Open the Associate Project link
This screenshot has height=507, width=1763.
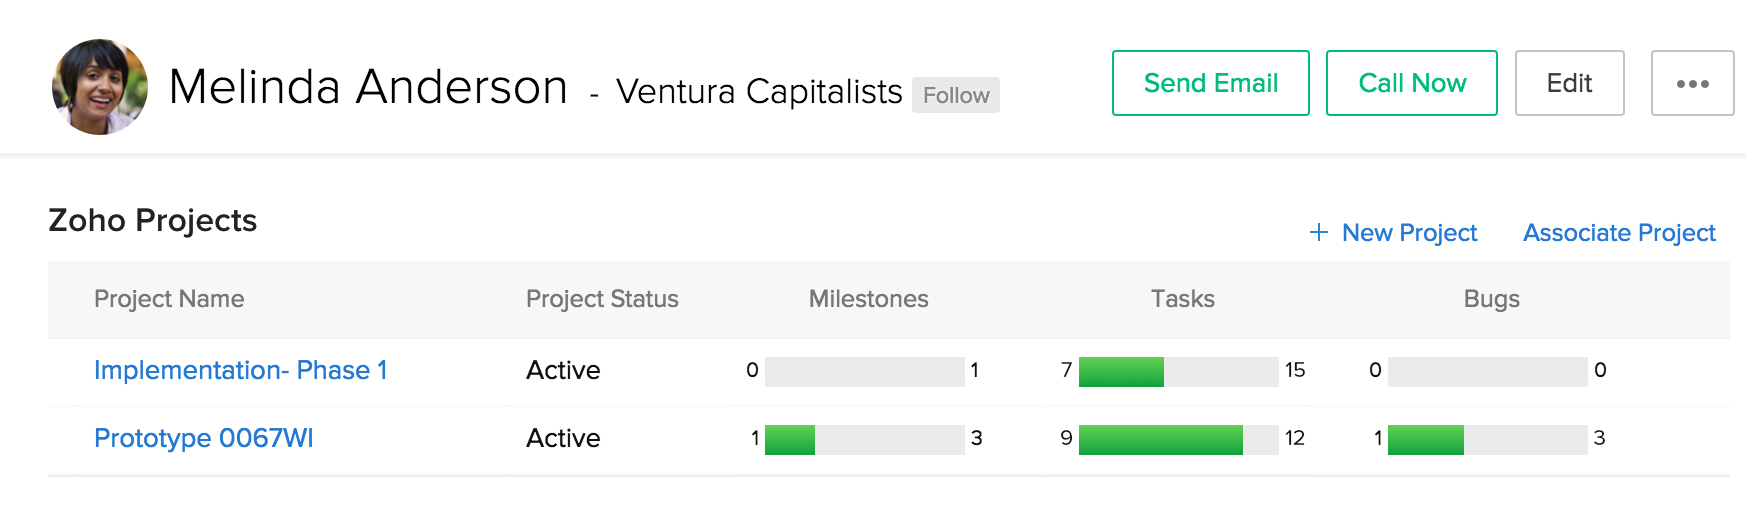click(x=1619, y=233)
